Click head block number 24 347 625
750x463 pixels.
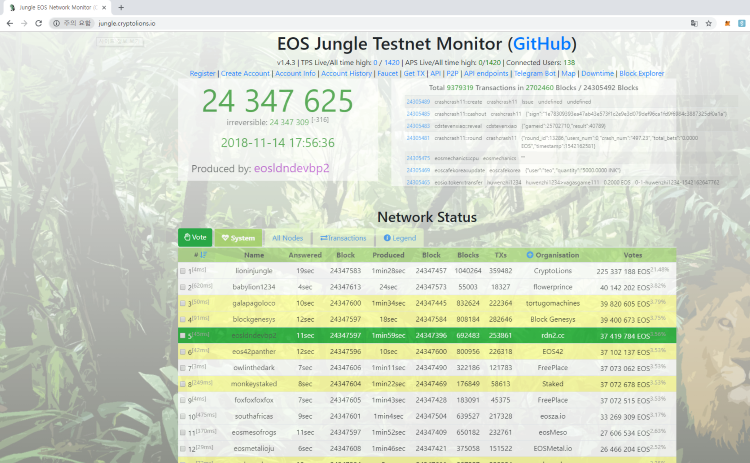[277, 101]
